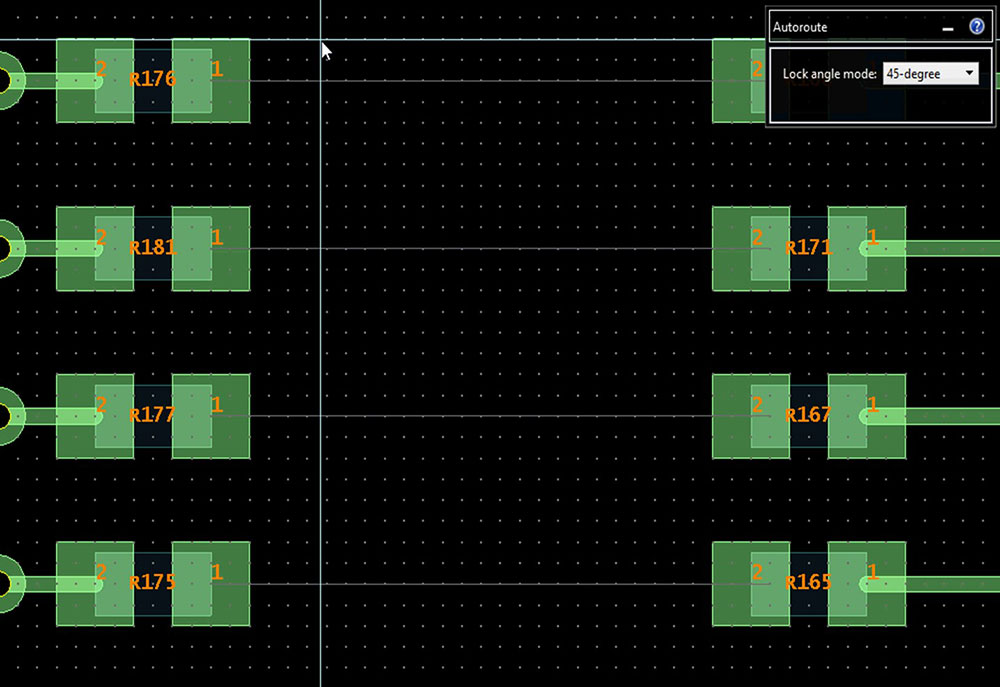Minimize the Autoroute panel

click(948, 28)
